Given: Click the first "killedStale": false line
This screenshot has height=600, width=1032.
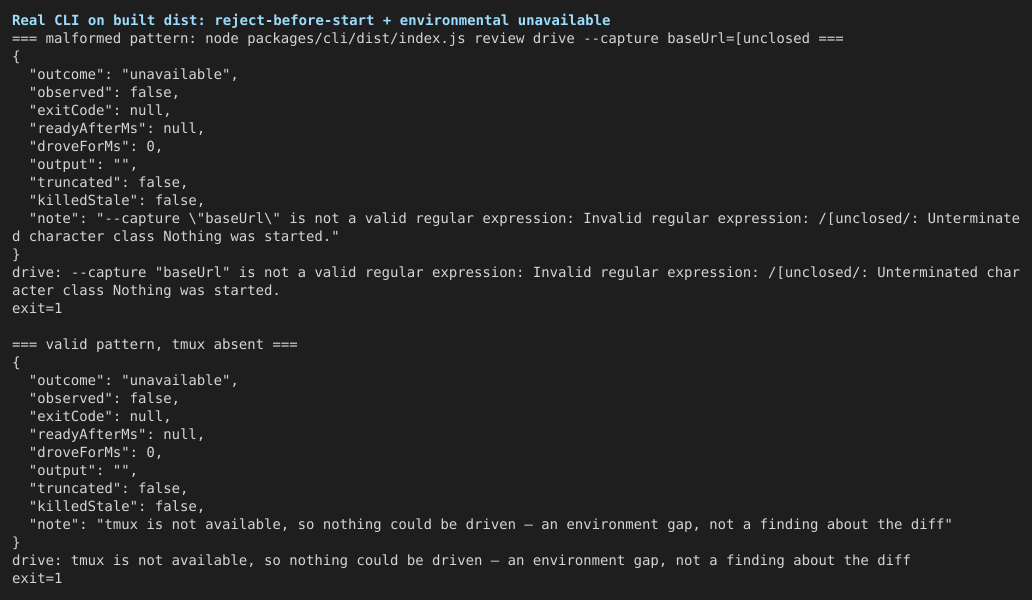Looking at the screenshot, I should point(116,200).
